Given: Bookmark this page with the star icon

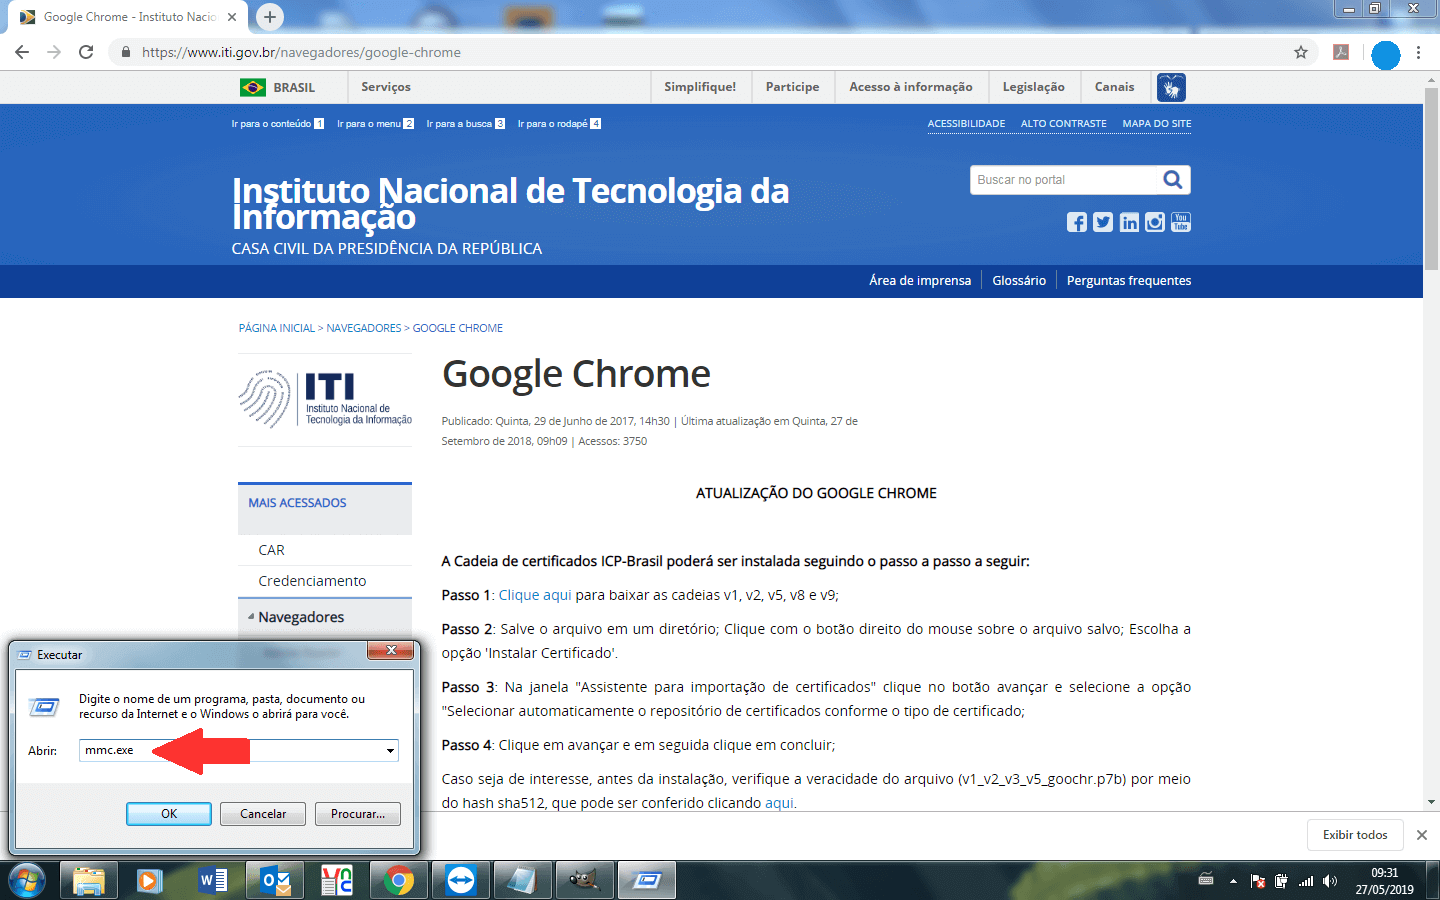Looking at the screenshot, I should point(1301,52).
